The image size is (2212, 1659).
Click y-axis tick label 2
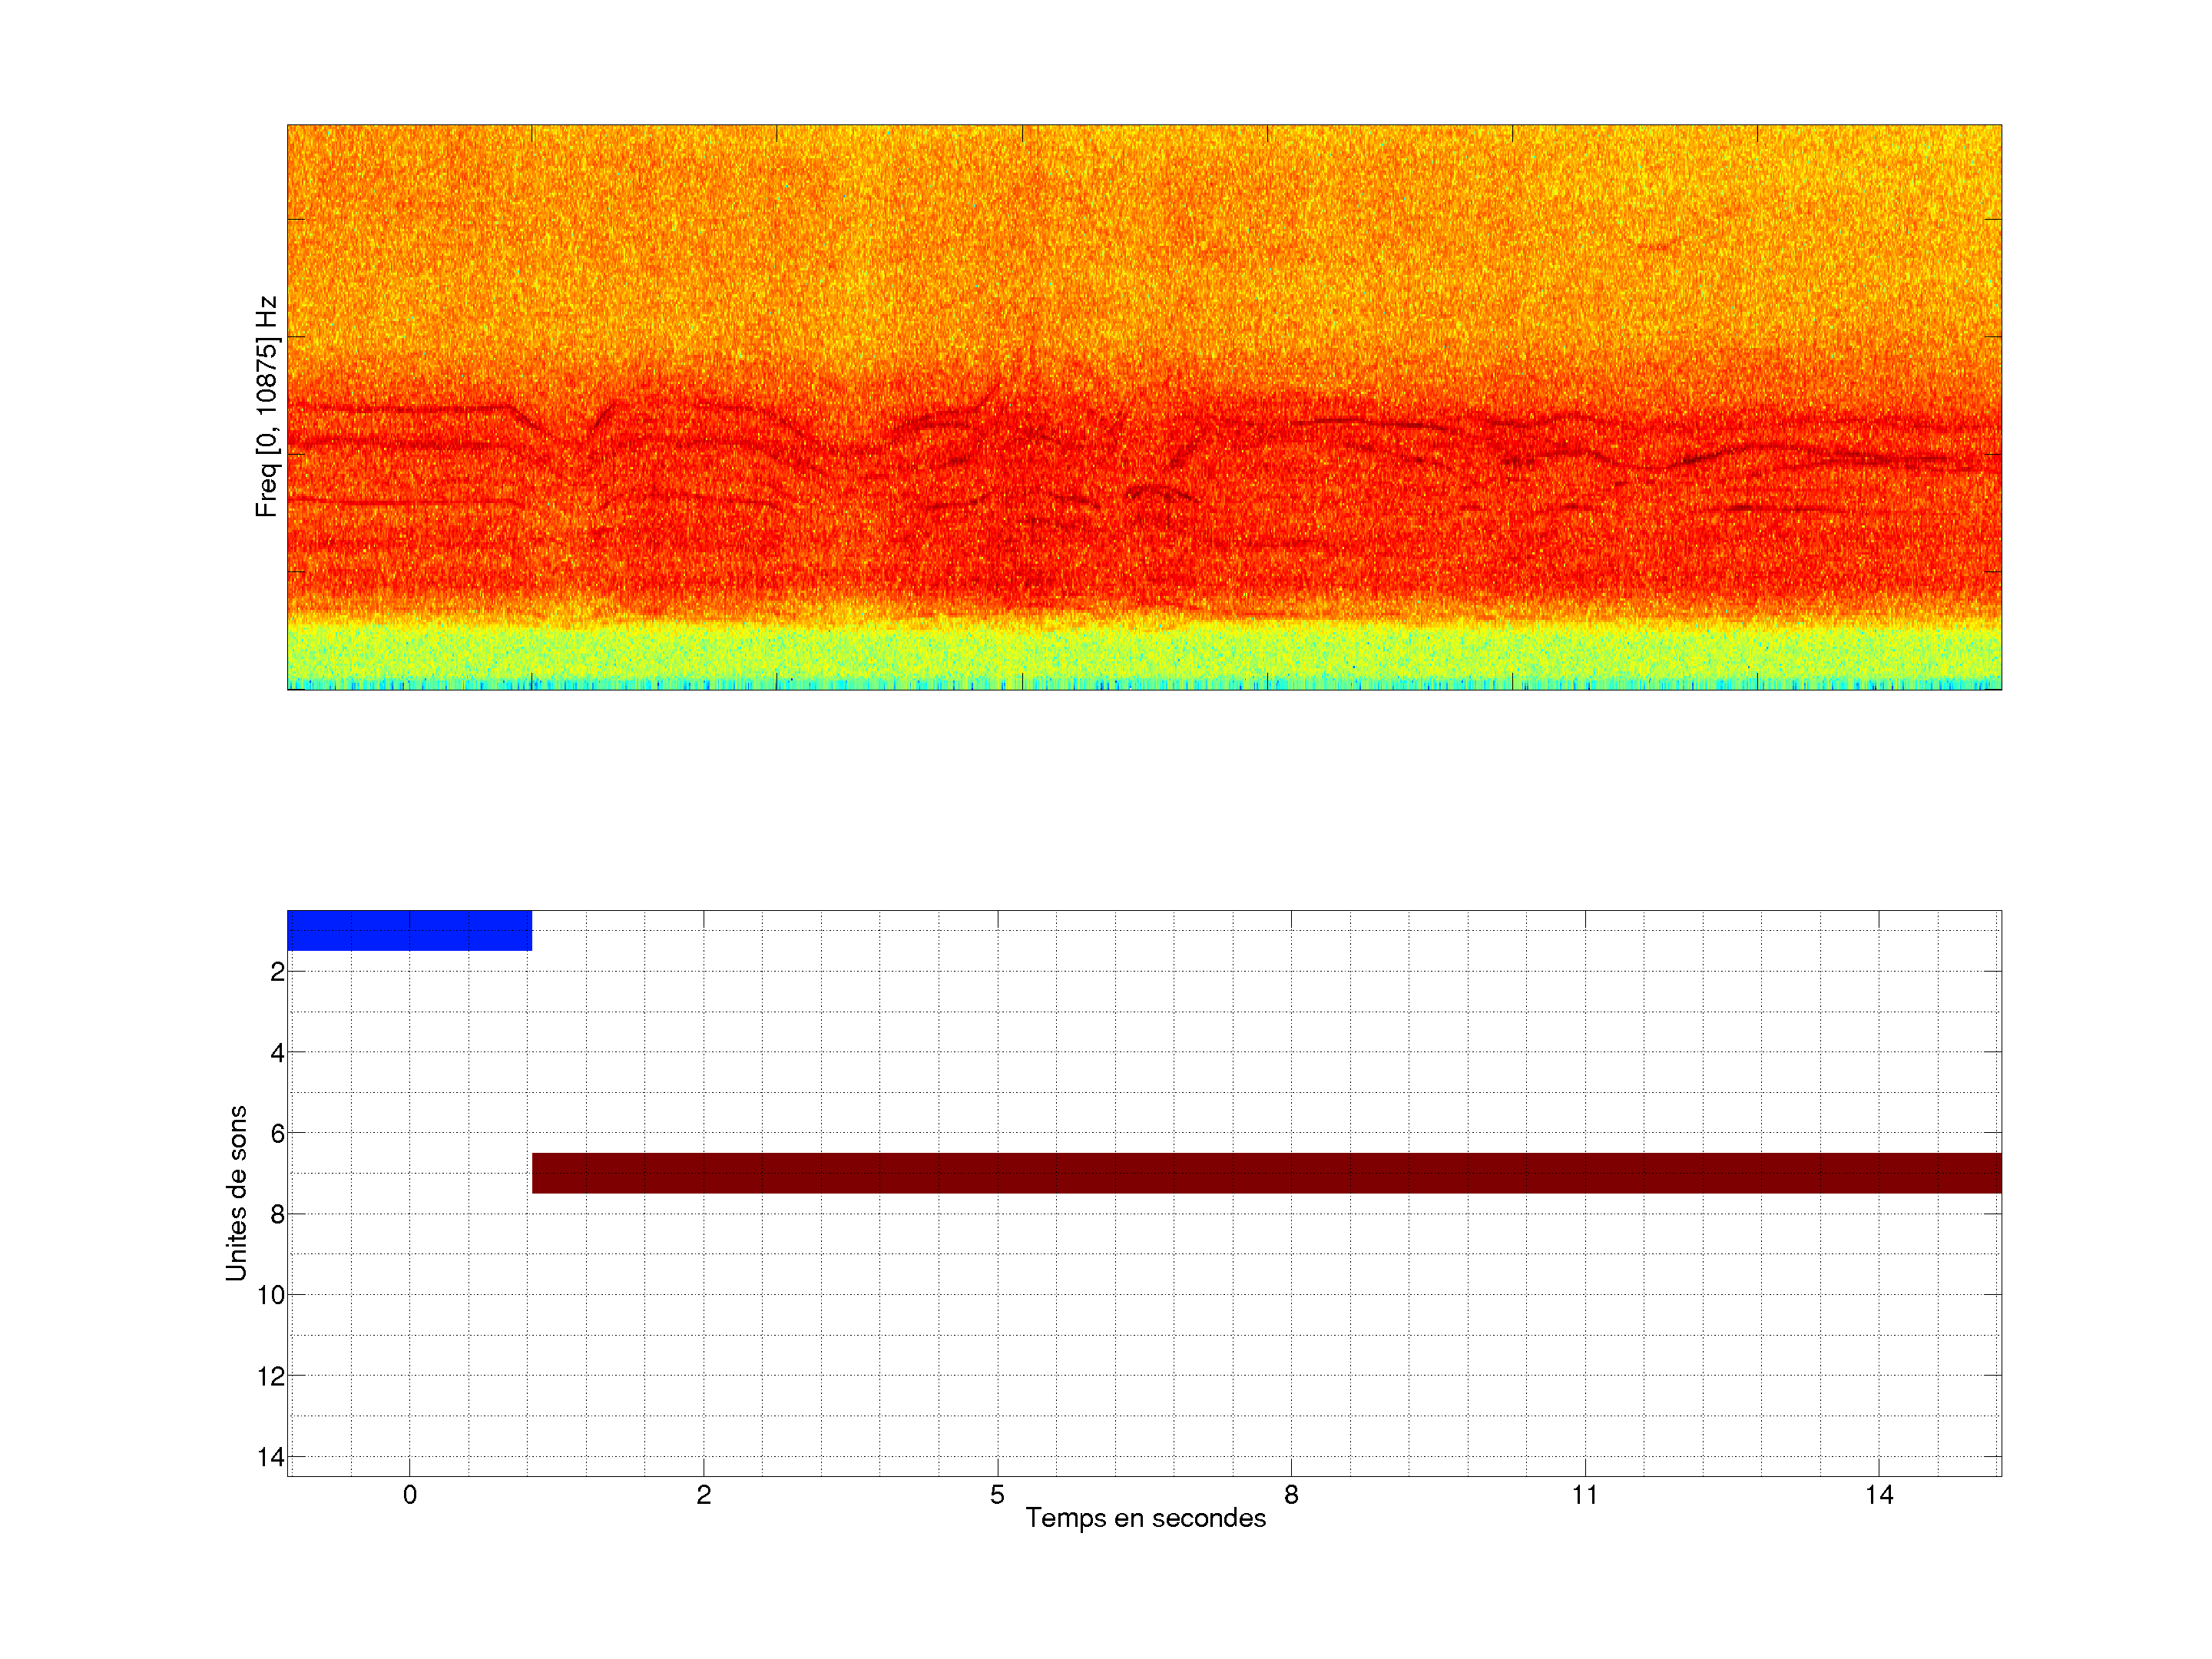click(277, 972)
